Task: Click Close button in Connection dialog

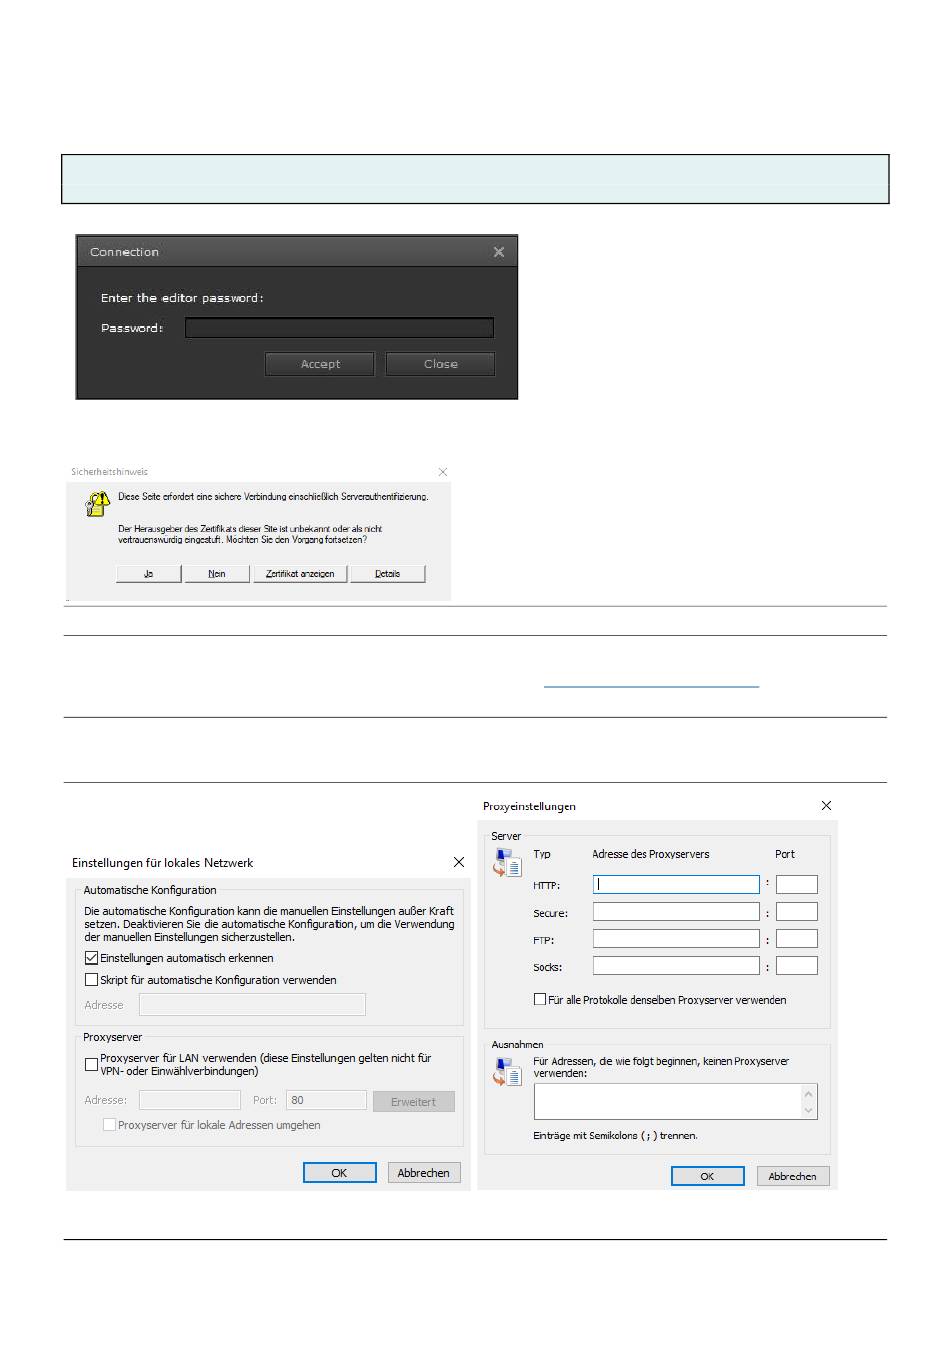Action: (x=440, y=364)
